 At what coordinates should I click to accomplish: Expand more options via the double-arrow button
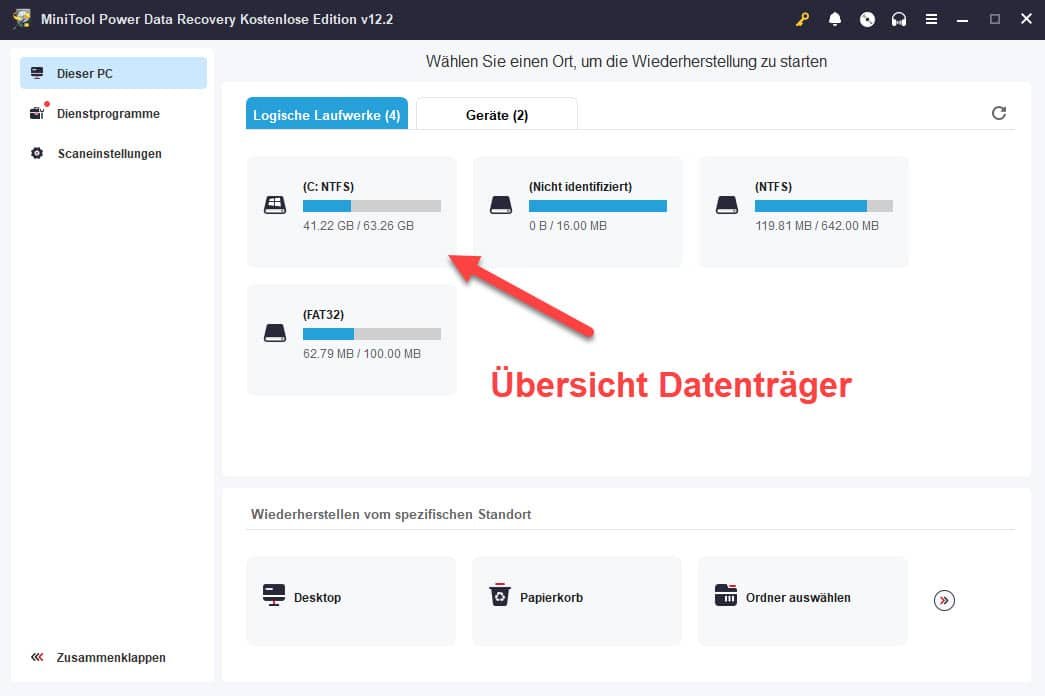tap(943, 600)
